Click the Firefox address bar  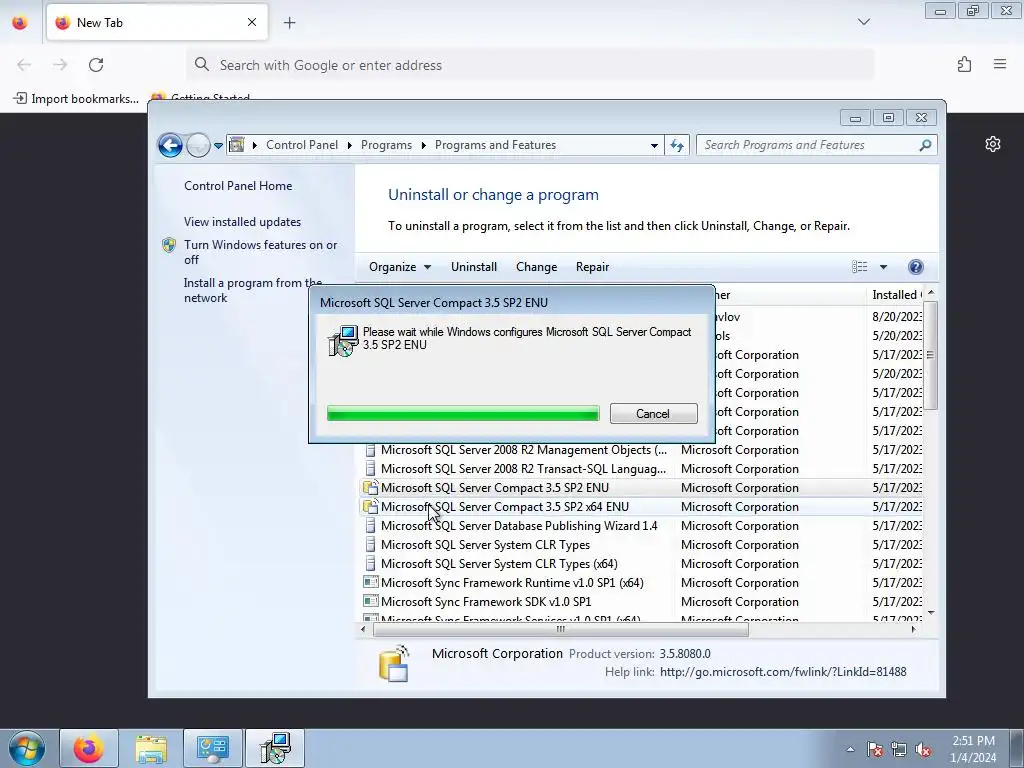point(530,65)
